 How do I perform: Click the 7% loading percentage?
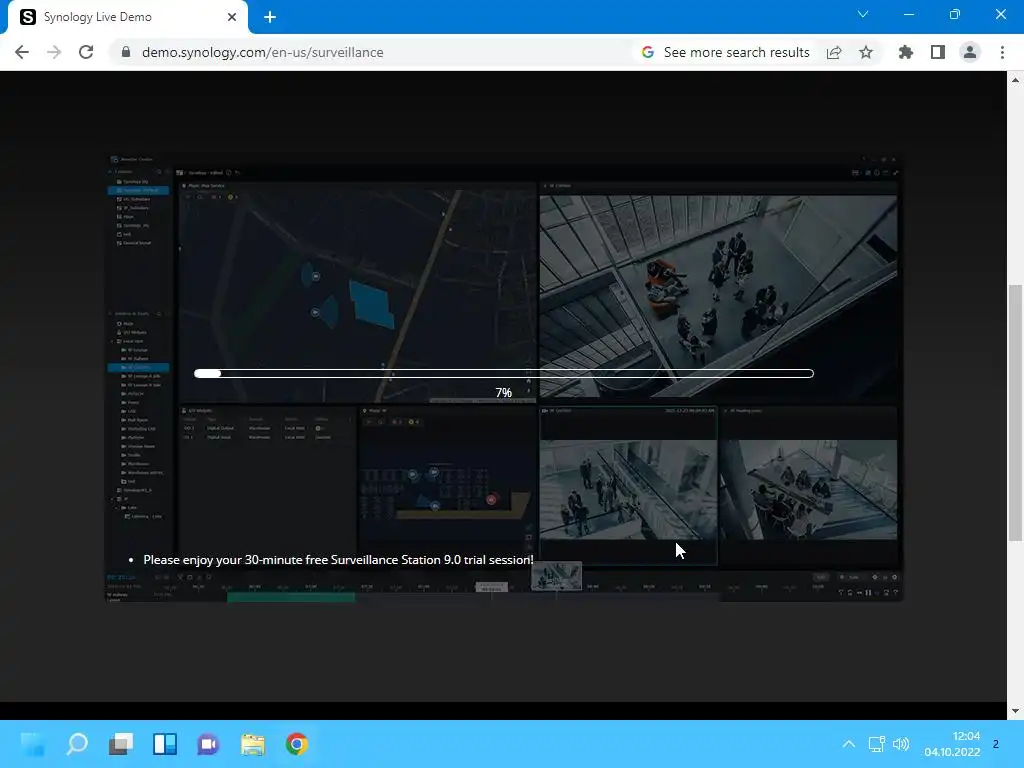[x=504, y=392]
